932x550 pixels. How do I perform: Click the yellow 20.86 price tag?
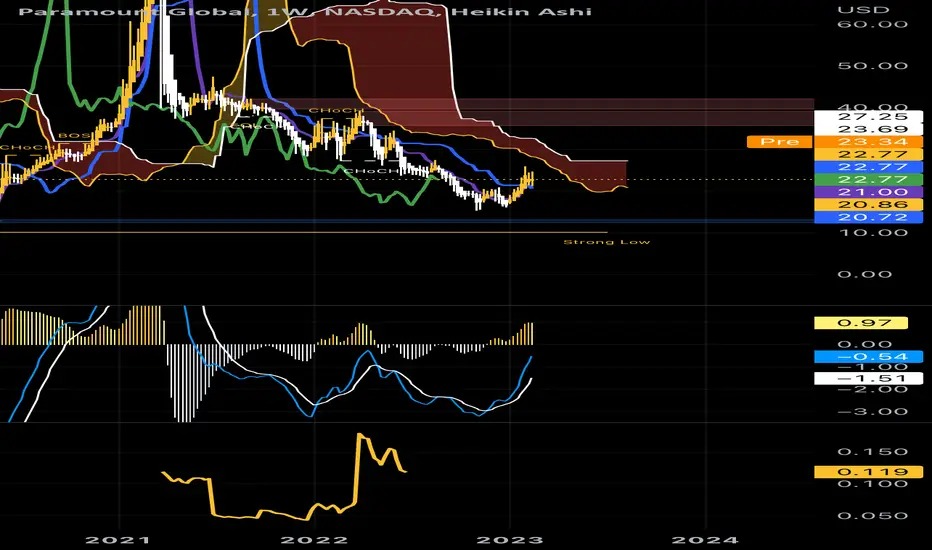[868, 205]
